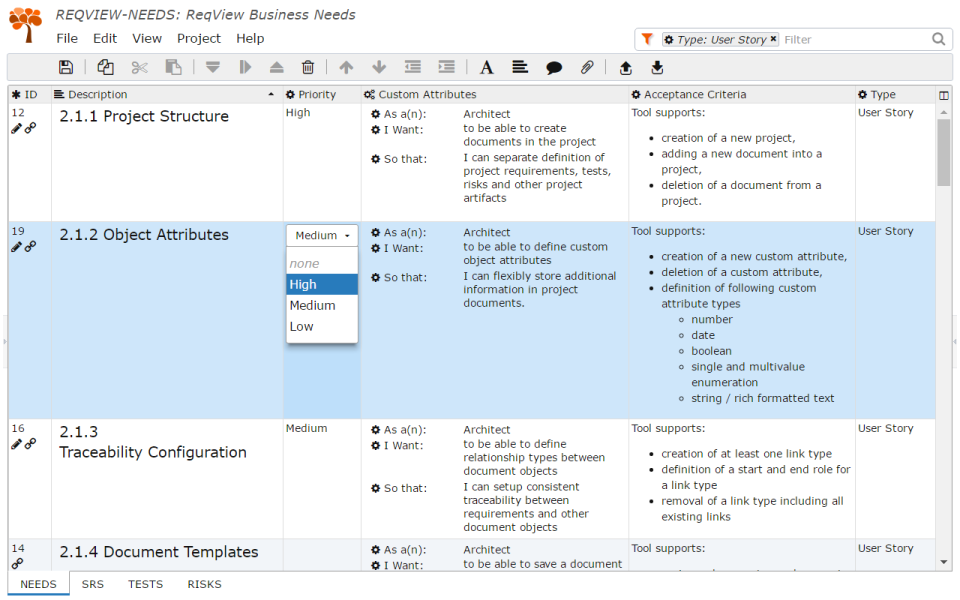Viewport: 960px width, 600px height.
Task: Choose 'High' in priority list
Action: click(x=322, y=285)
